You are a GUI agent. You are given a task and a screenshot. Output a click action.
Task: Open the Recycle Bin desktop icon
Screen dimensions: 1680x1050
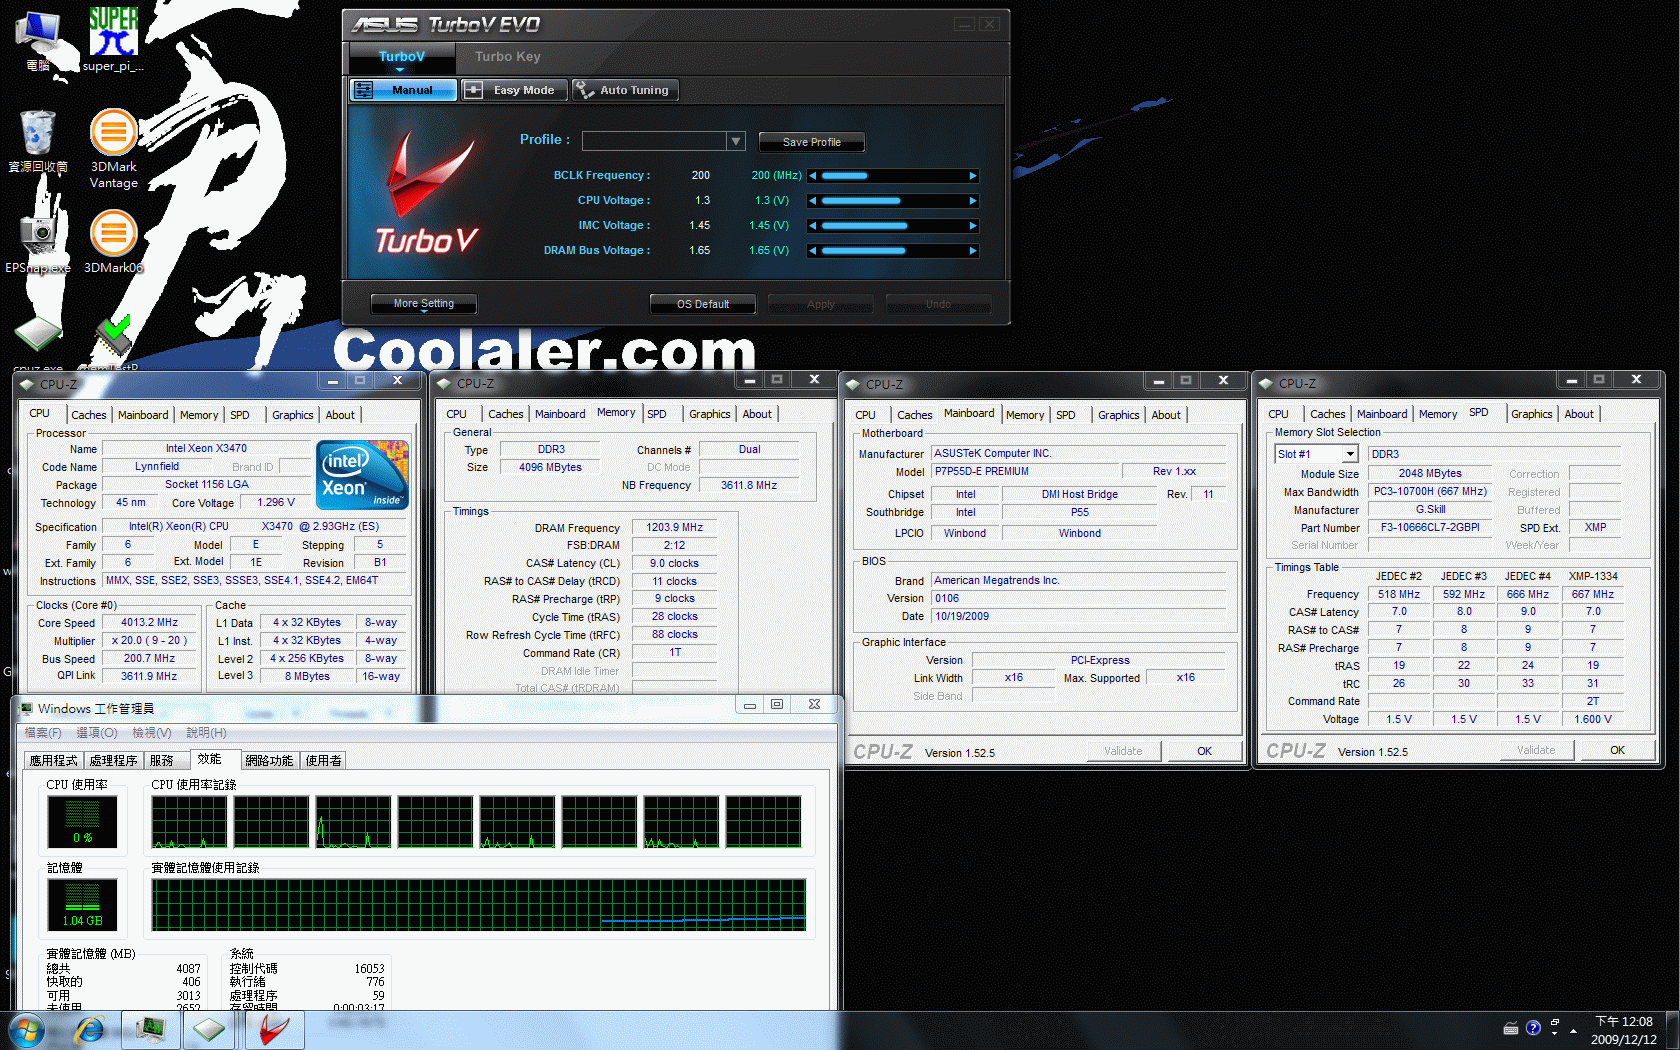pyautogui.click(x=38, y=141)
